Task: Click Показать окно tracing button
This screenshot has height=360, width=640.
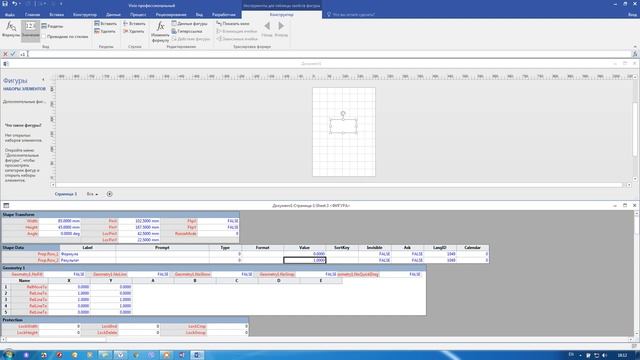Action: [x=233, y=24]
